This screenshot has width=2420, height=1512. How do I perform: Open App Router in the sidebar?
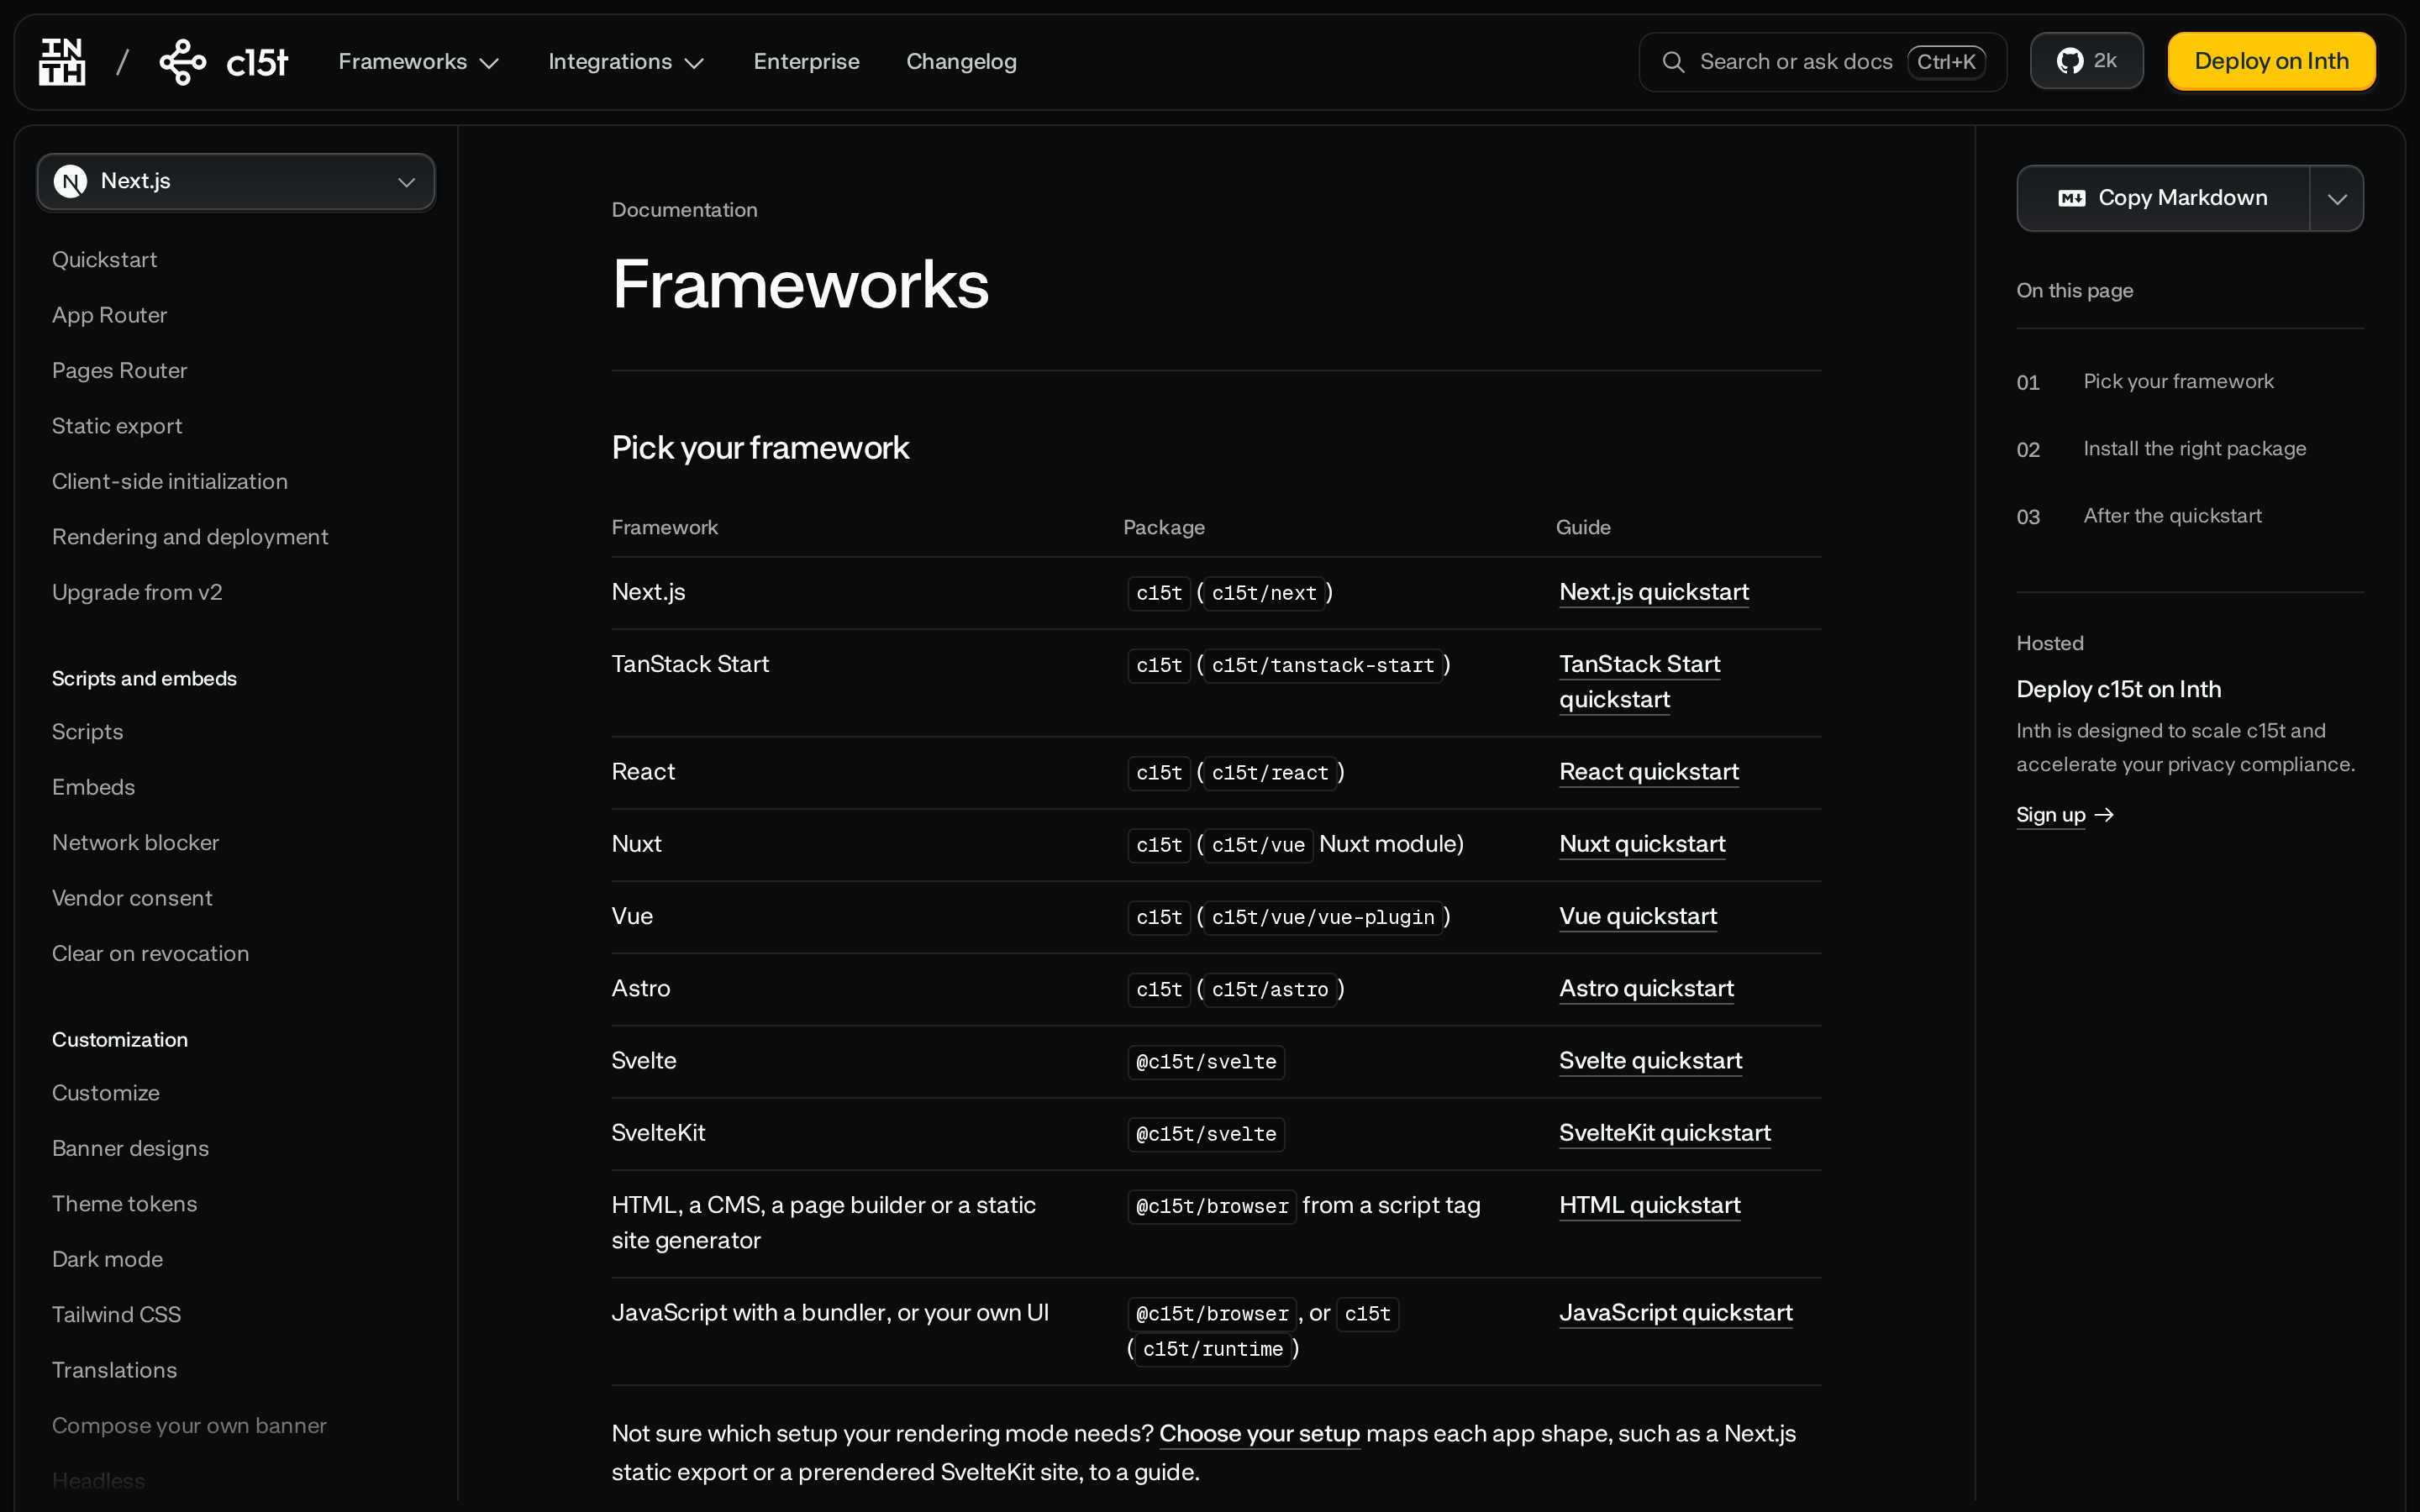pos(109,315)
